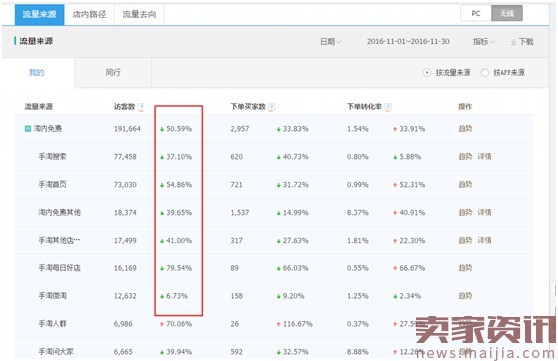This screenshot has width=558, height=361.
Task: Open the 流量去向 tab
Action: click(x=140, y=14)
